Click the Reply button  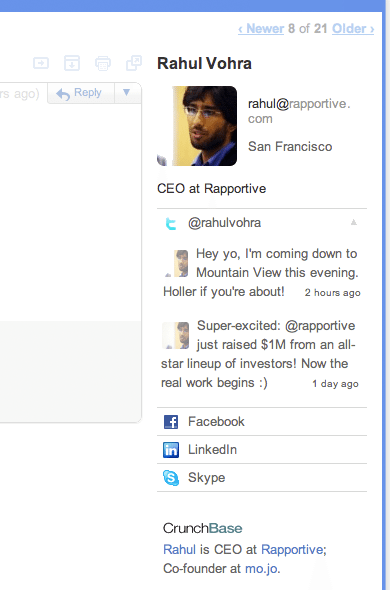coord(81,93)
